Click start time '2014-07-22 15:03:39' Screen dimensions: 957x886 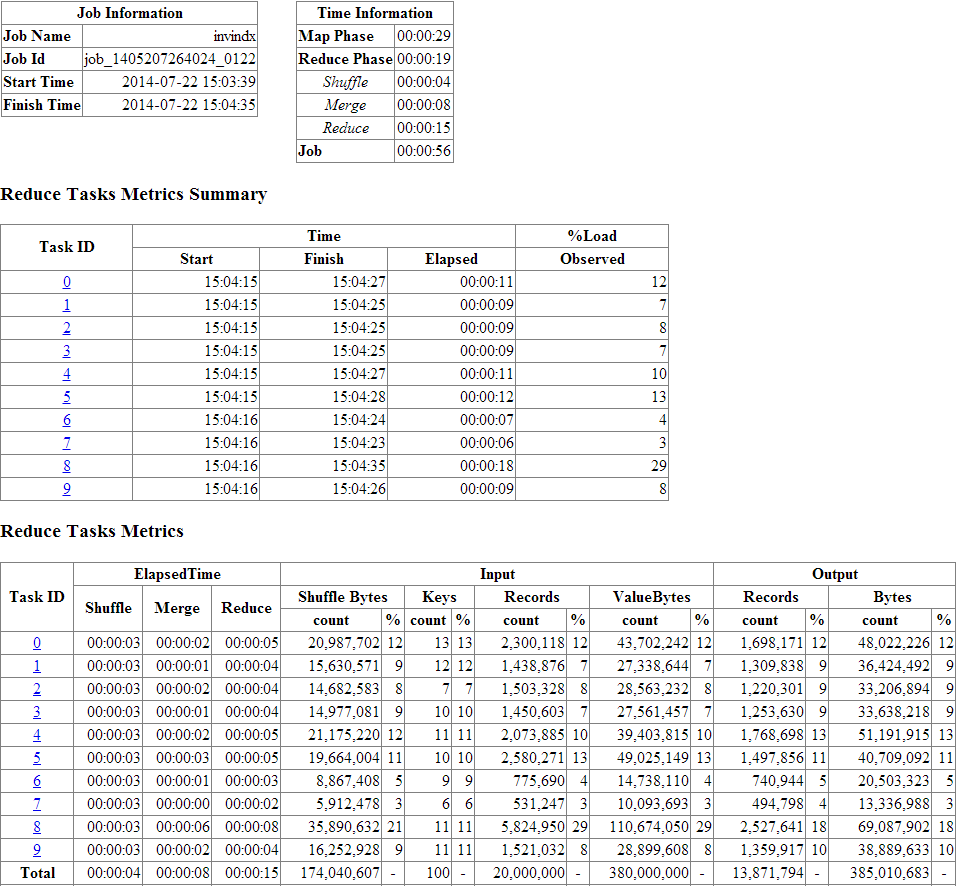point(189,82)
